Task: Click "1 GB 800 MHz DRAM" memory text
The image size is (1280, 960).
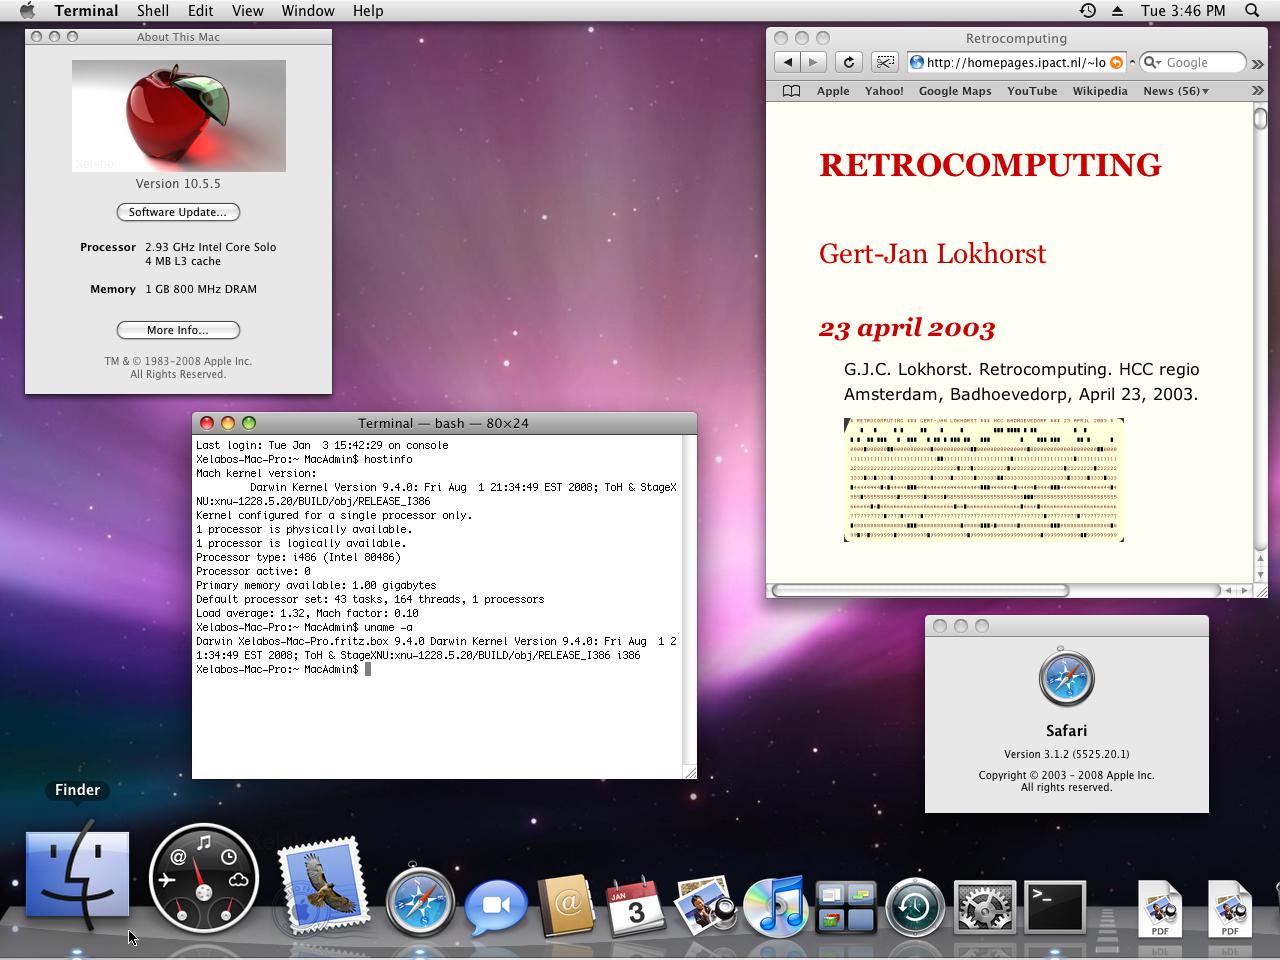Action: (x=201, y=289)
